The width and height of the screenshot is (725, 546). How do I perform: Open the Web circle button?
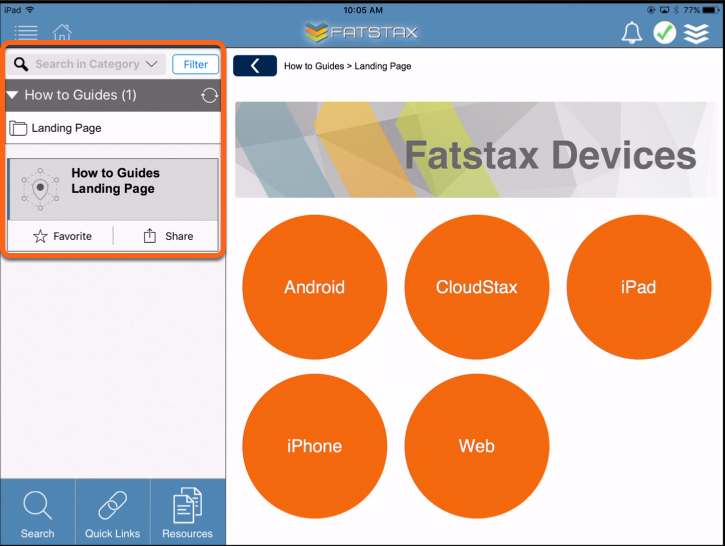tap(477, 446)
